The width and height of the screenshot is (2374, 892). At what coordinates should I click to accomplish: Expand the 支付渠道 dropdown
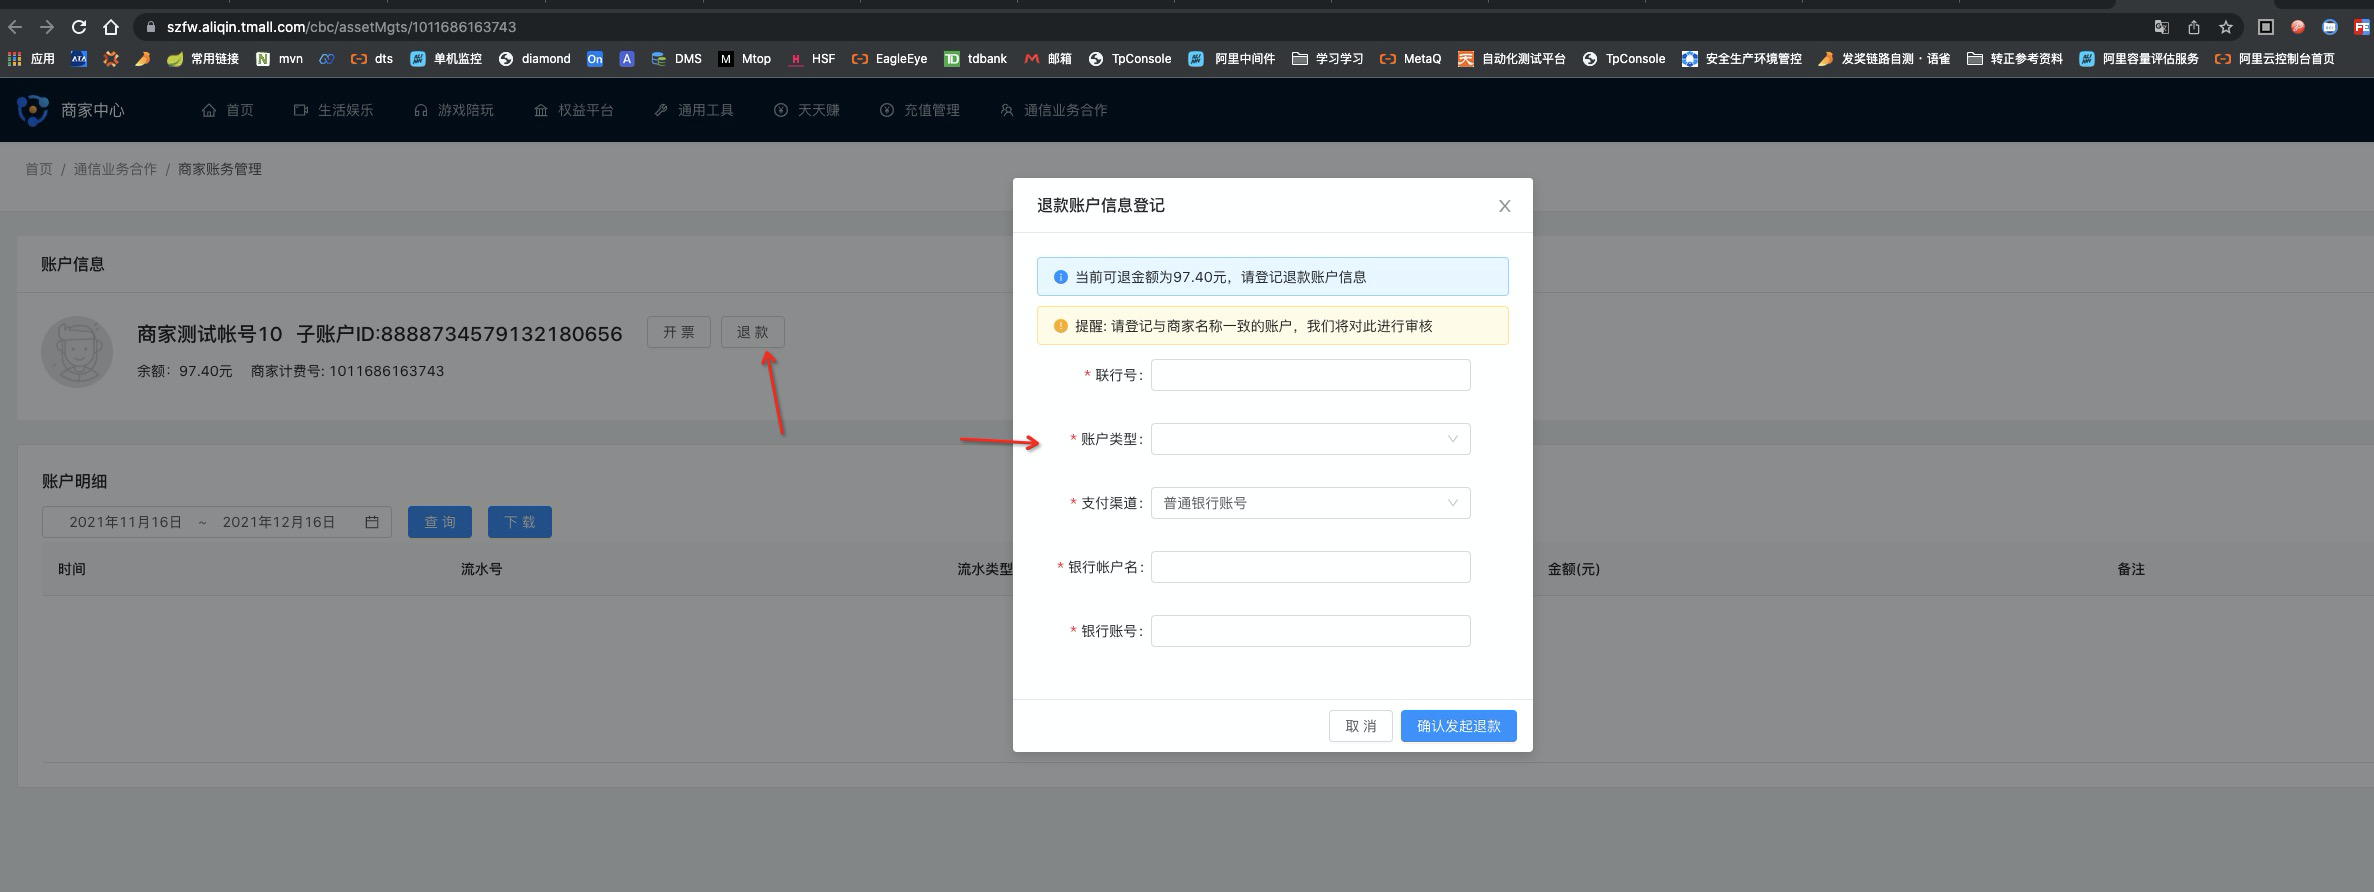tap(1311, 503)
